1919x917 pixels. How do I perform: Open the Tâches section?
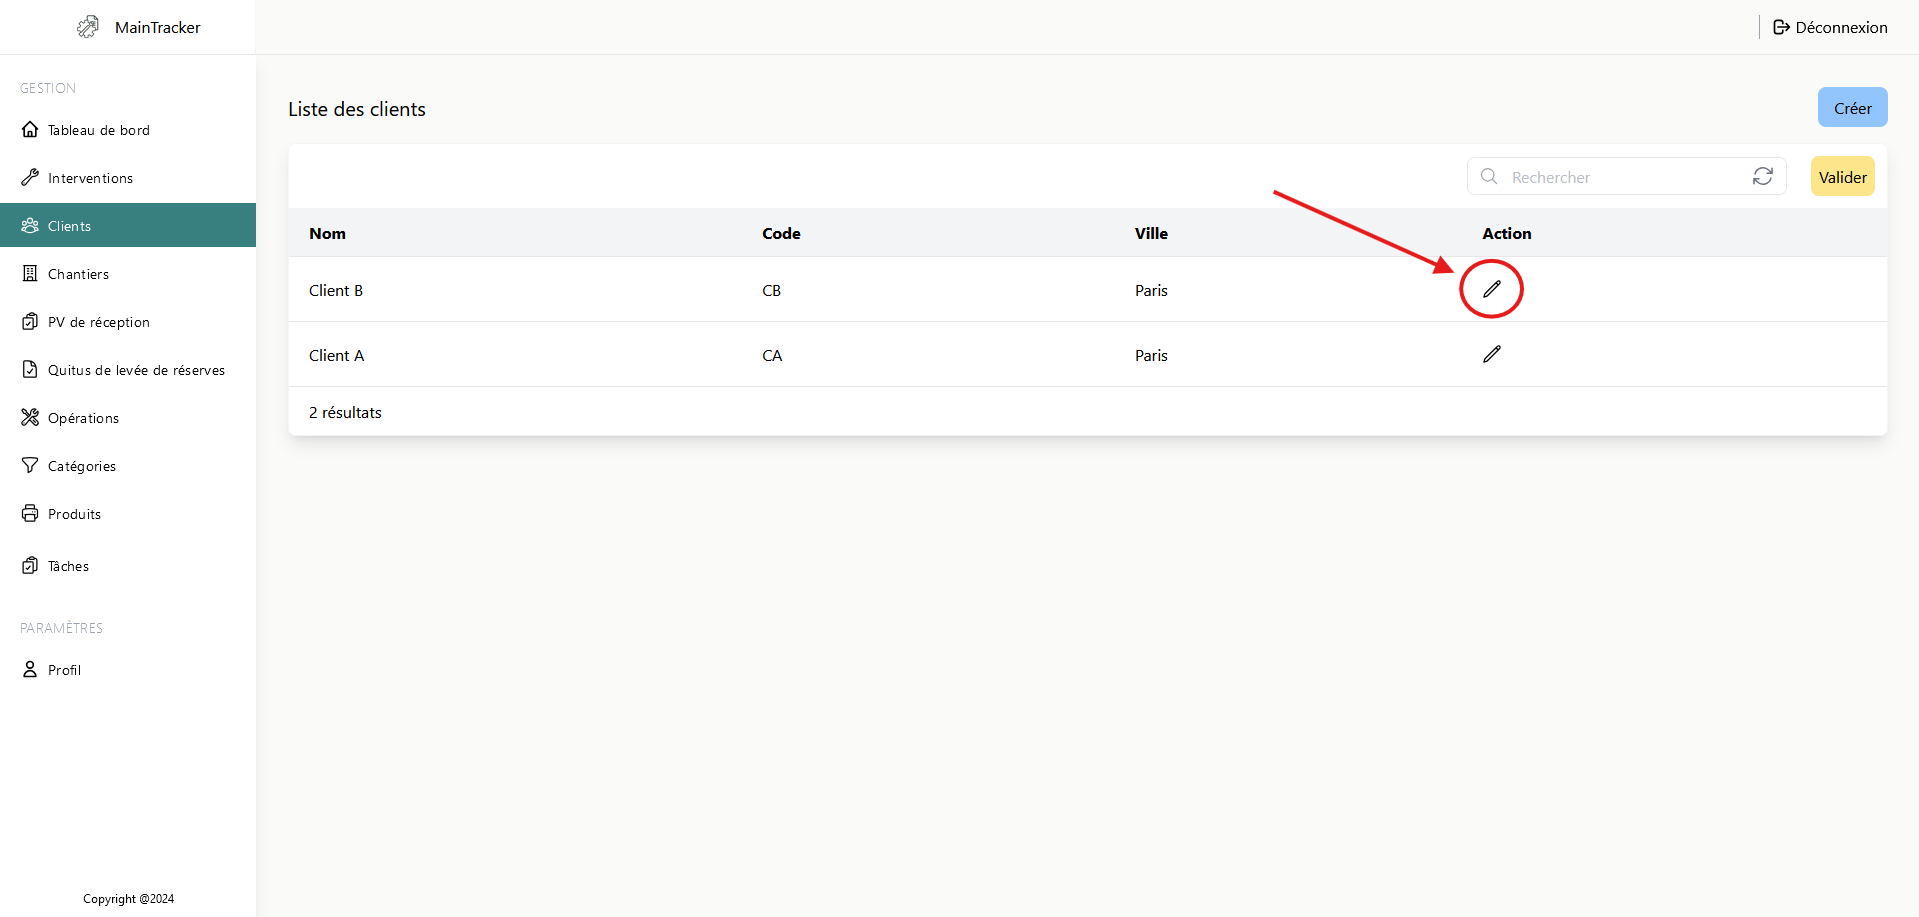point(68,566)
